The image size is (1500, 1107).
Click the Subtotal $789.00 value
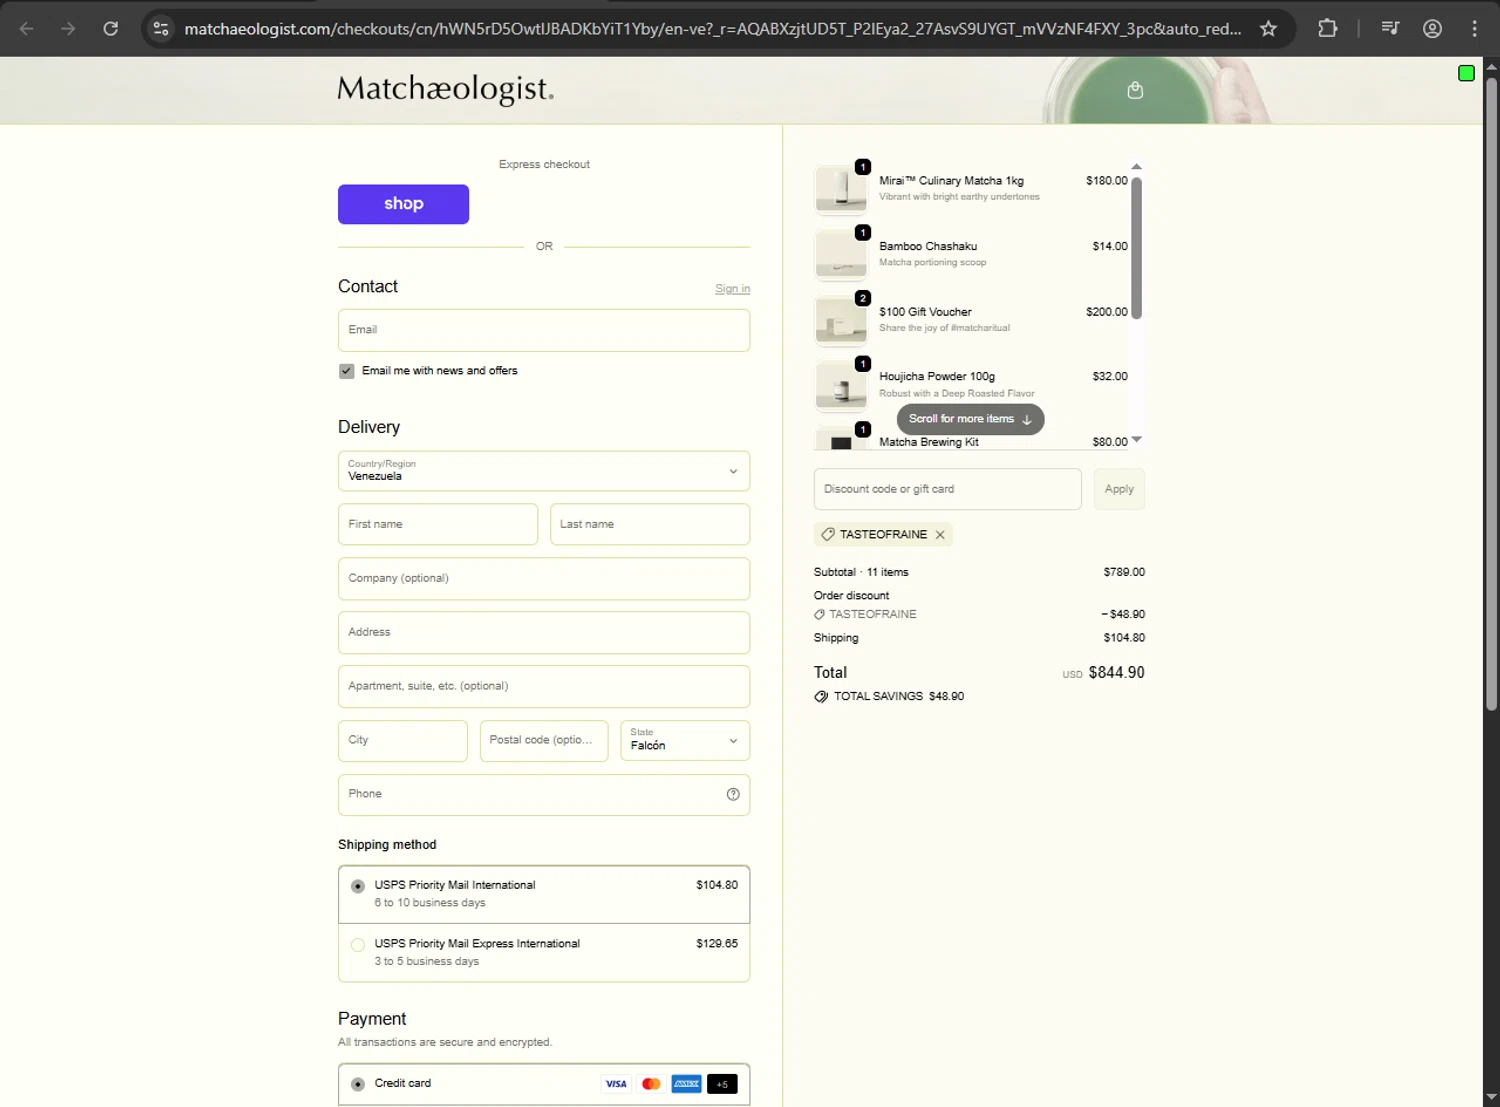pos(1124,572)
